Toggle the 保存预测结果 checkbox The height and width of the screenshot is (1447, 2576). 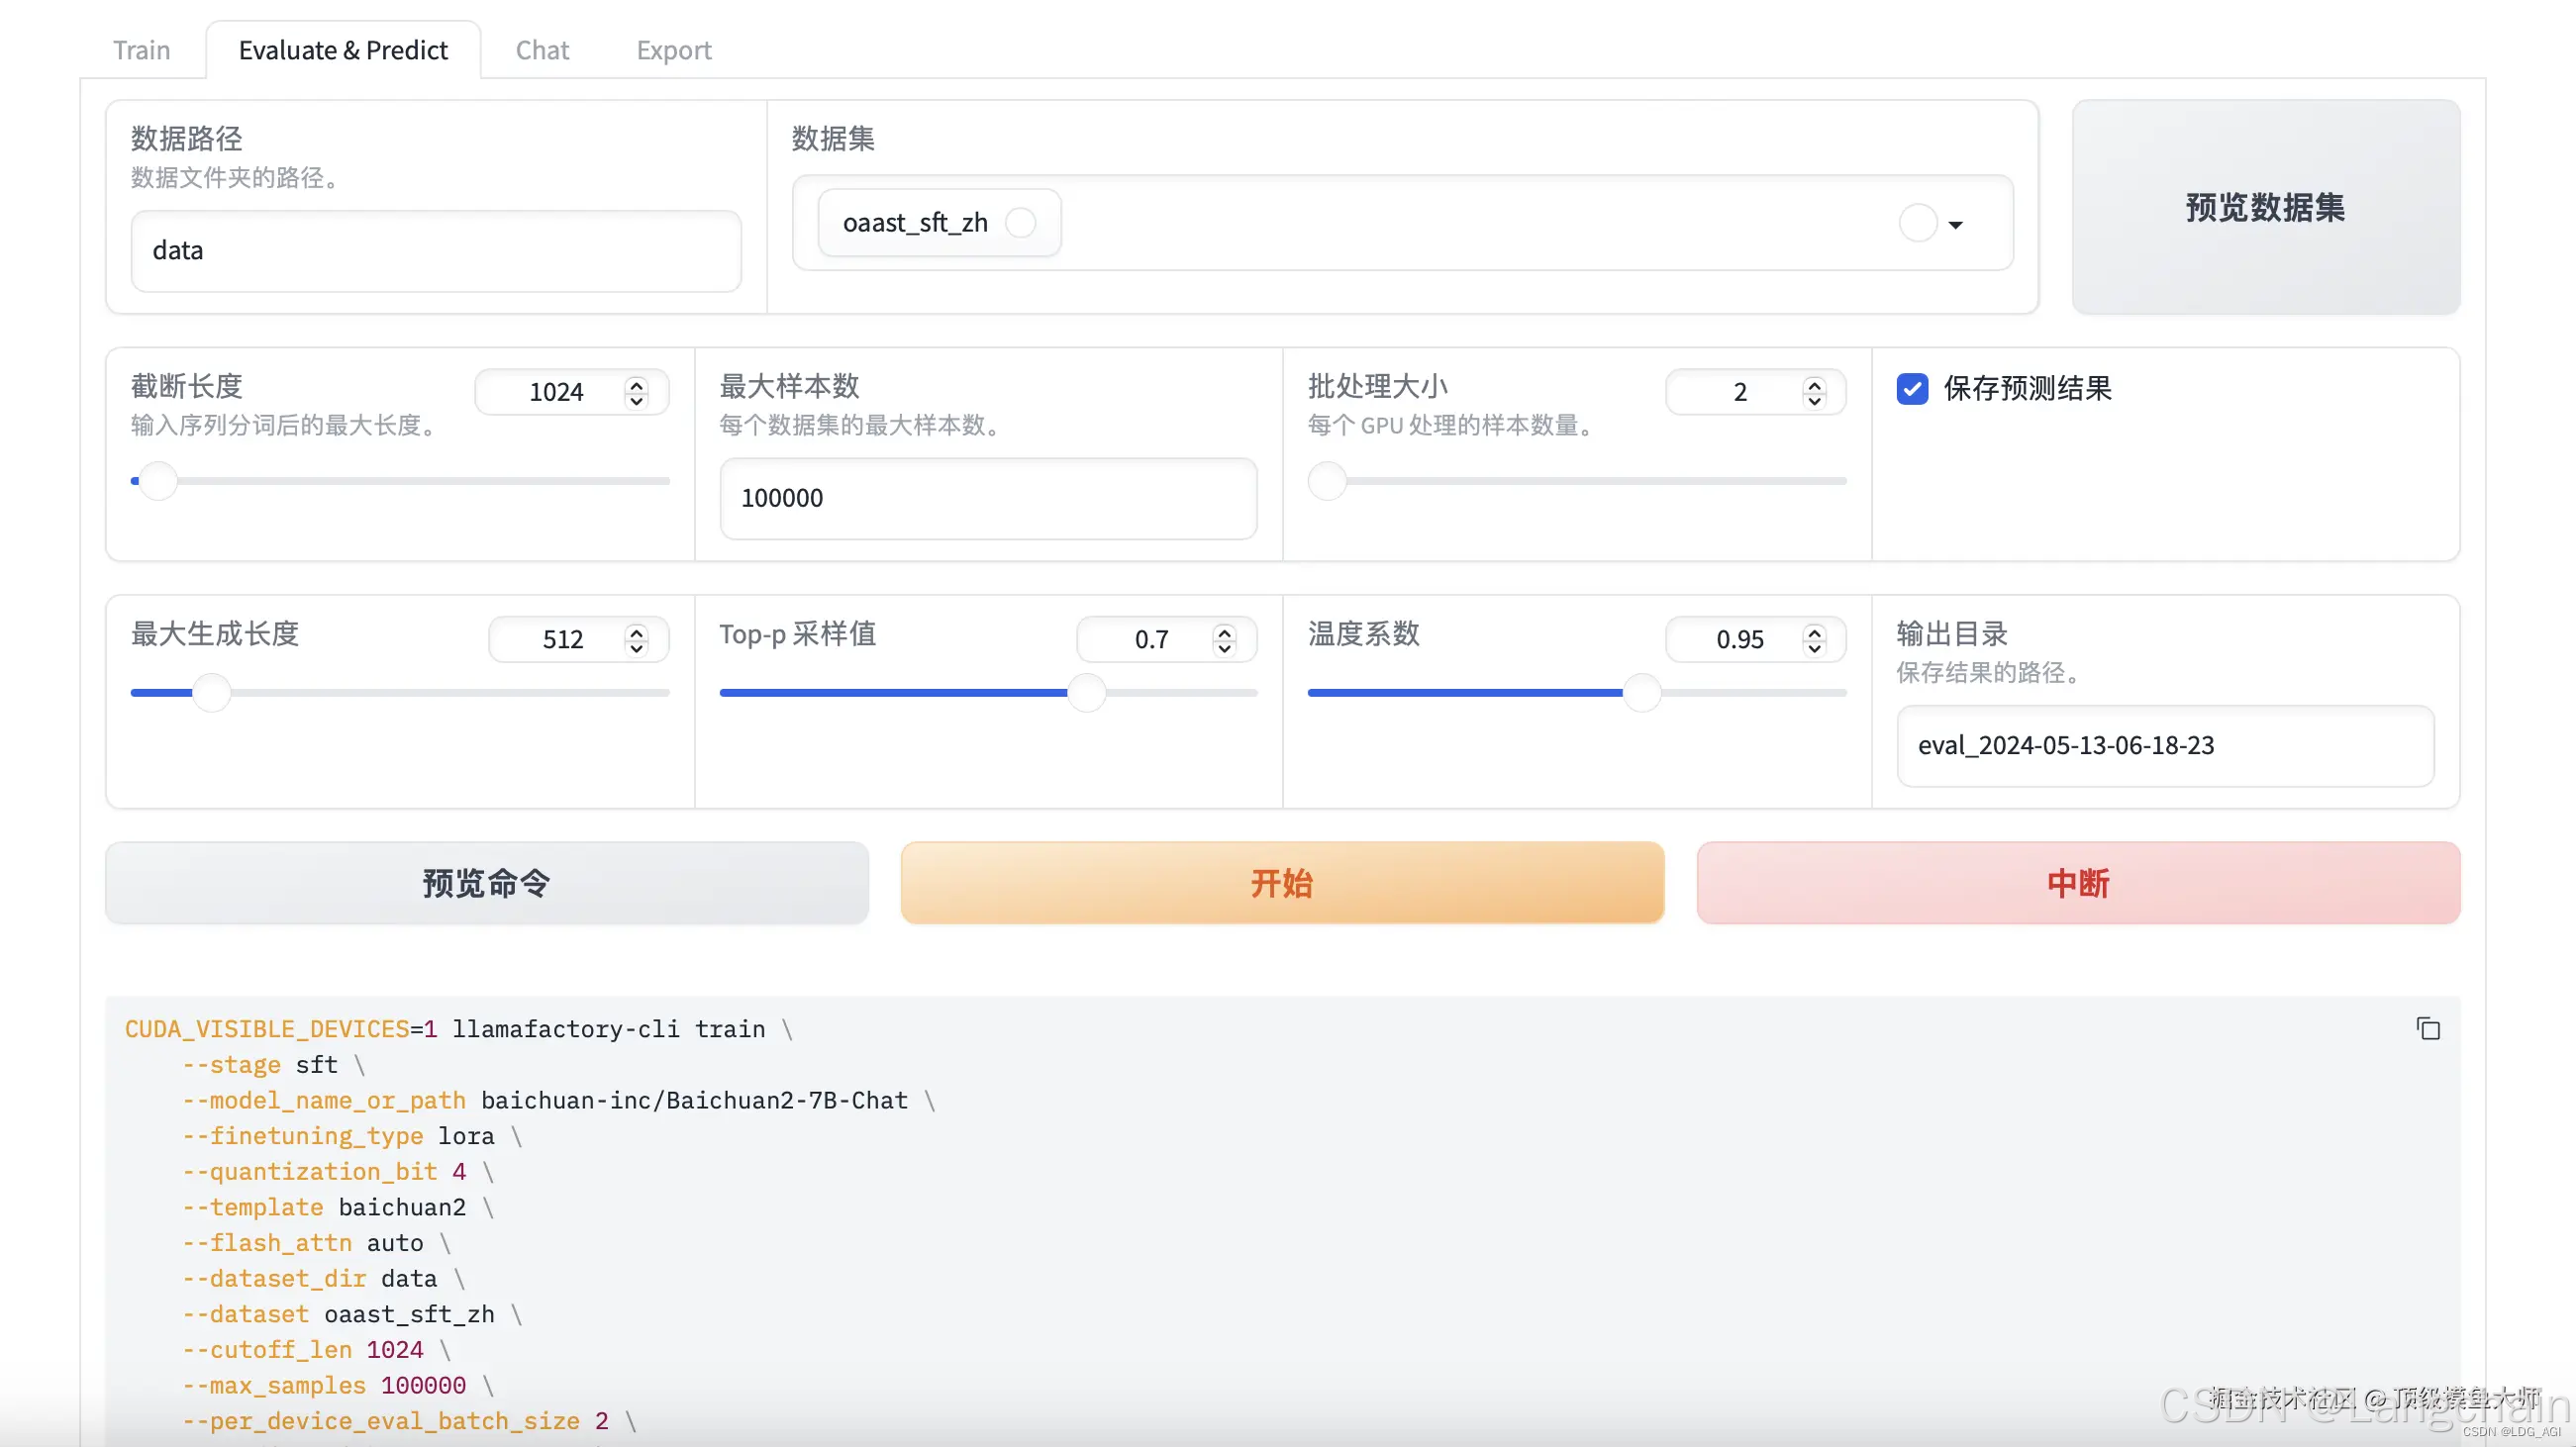click(x=1912, y=388)
